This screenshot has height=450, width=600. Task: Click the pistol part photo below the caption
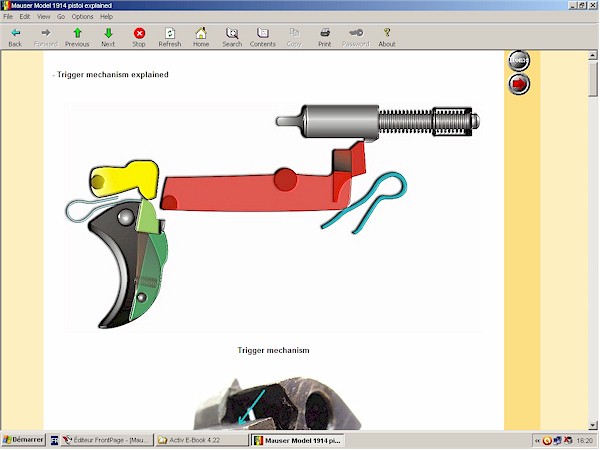click(277, 403)
